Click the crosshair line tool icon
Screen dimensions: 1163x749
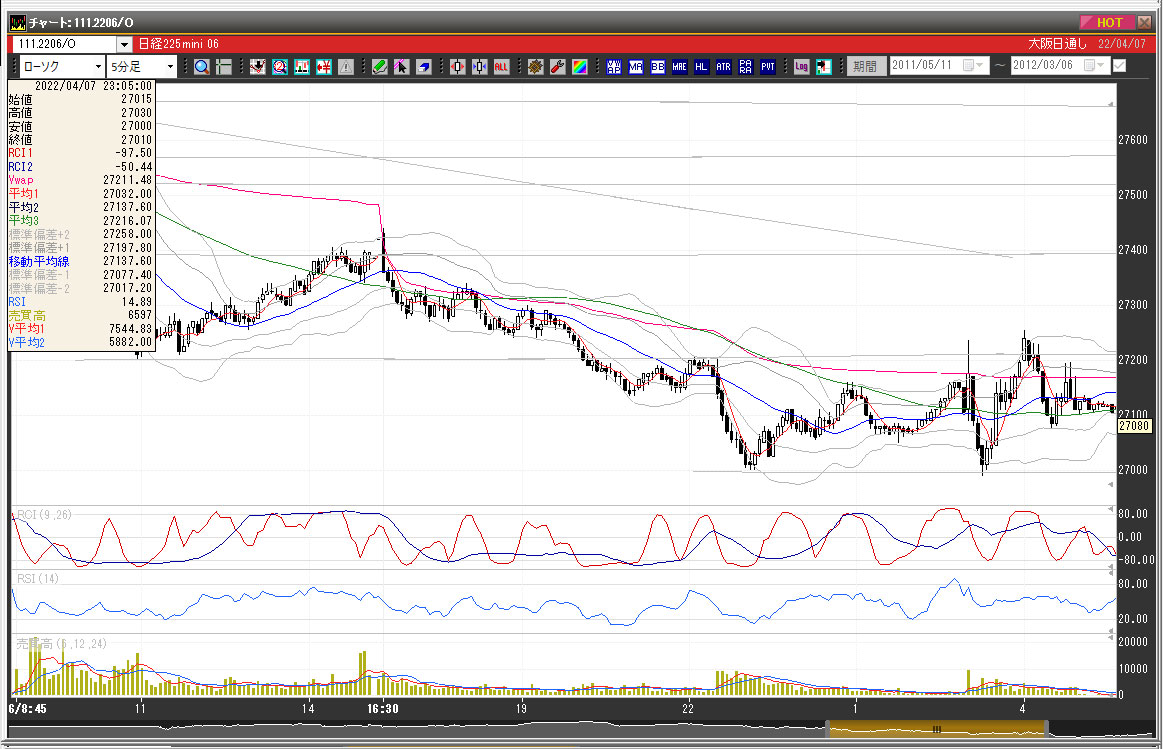(223, 67)
